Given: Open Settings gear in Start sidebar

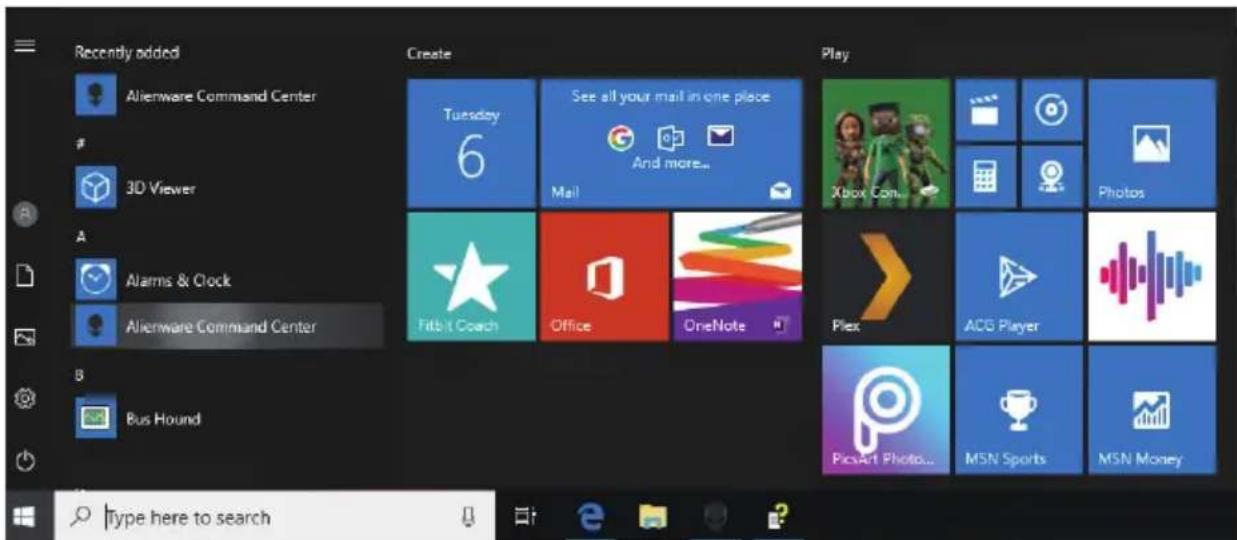Looking at the screenshot, I should (26, 399).
